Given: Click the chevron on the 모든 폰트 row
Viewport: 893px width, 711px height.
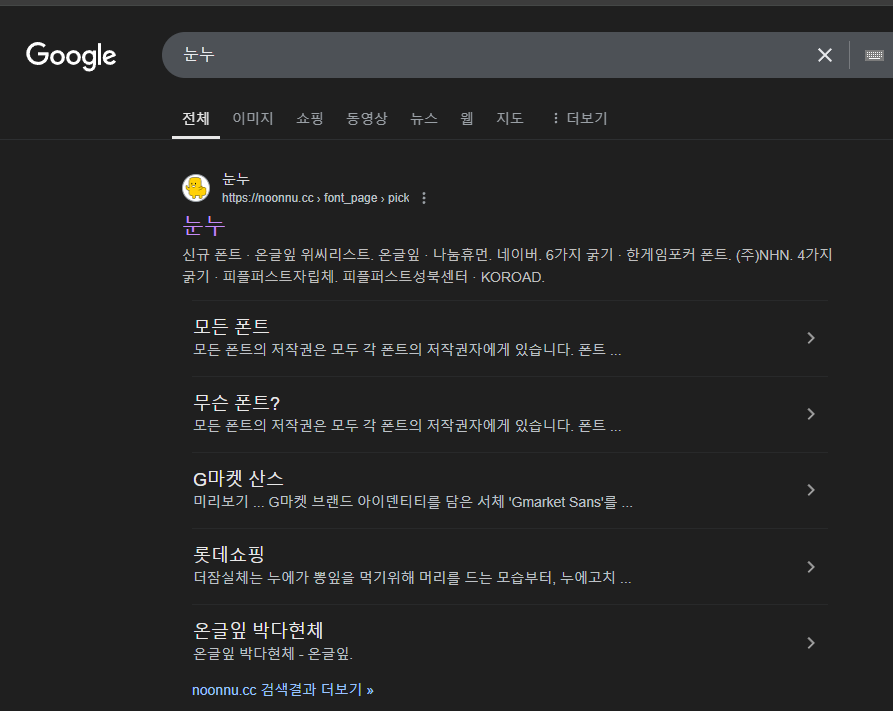Looking at the screenshot, I should (811, 338).
